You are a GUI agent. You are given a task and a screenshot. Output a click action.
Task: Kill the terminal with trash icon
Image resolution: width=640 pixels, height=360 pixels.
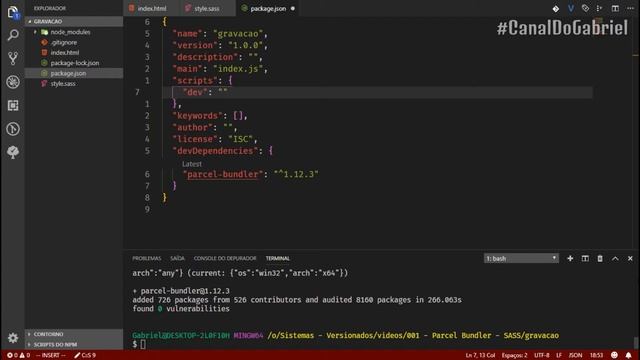tap(600, 258)
